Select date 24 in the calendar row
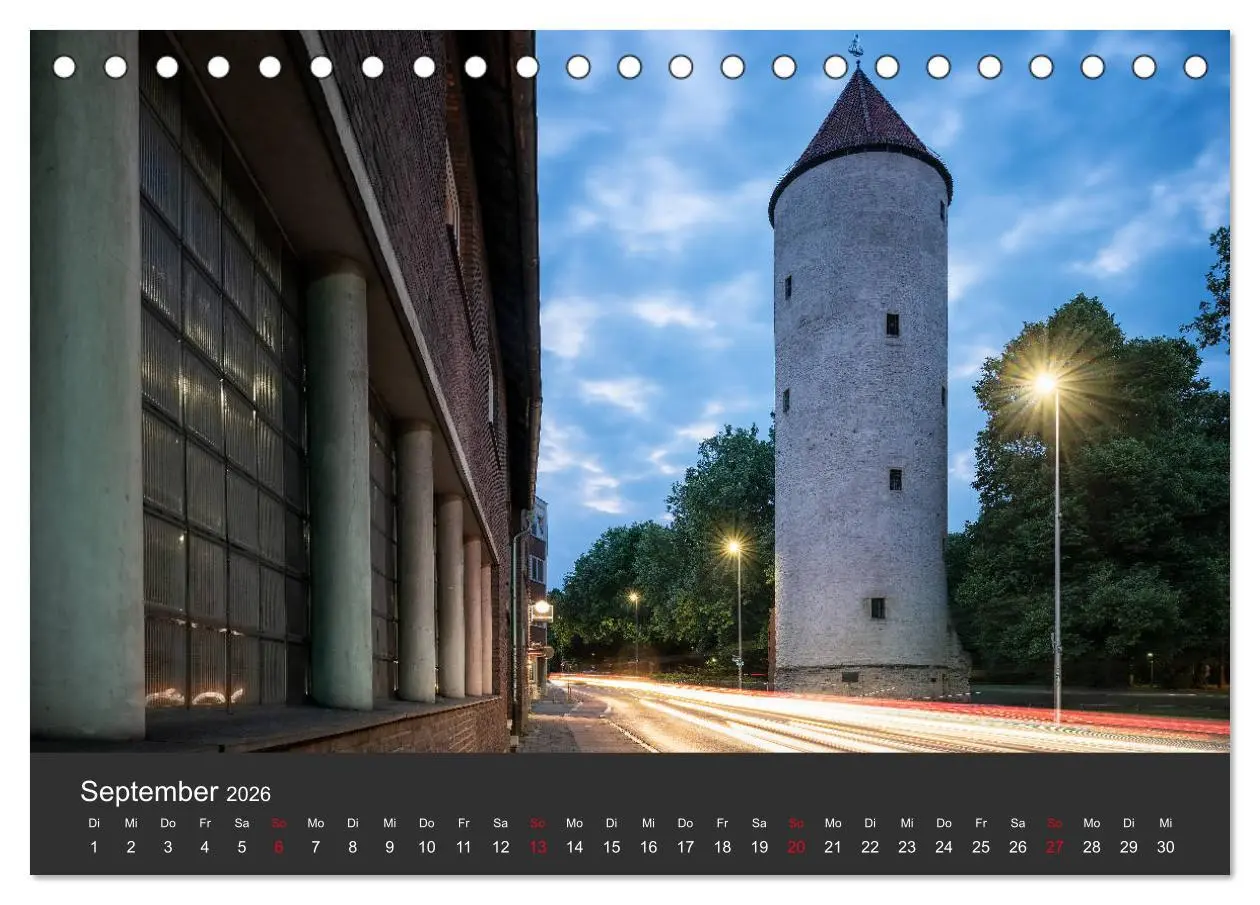 [944, 847]
